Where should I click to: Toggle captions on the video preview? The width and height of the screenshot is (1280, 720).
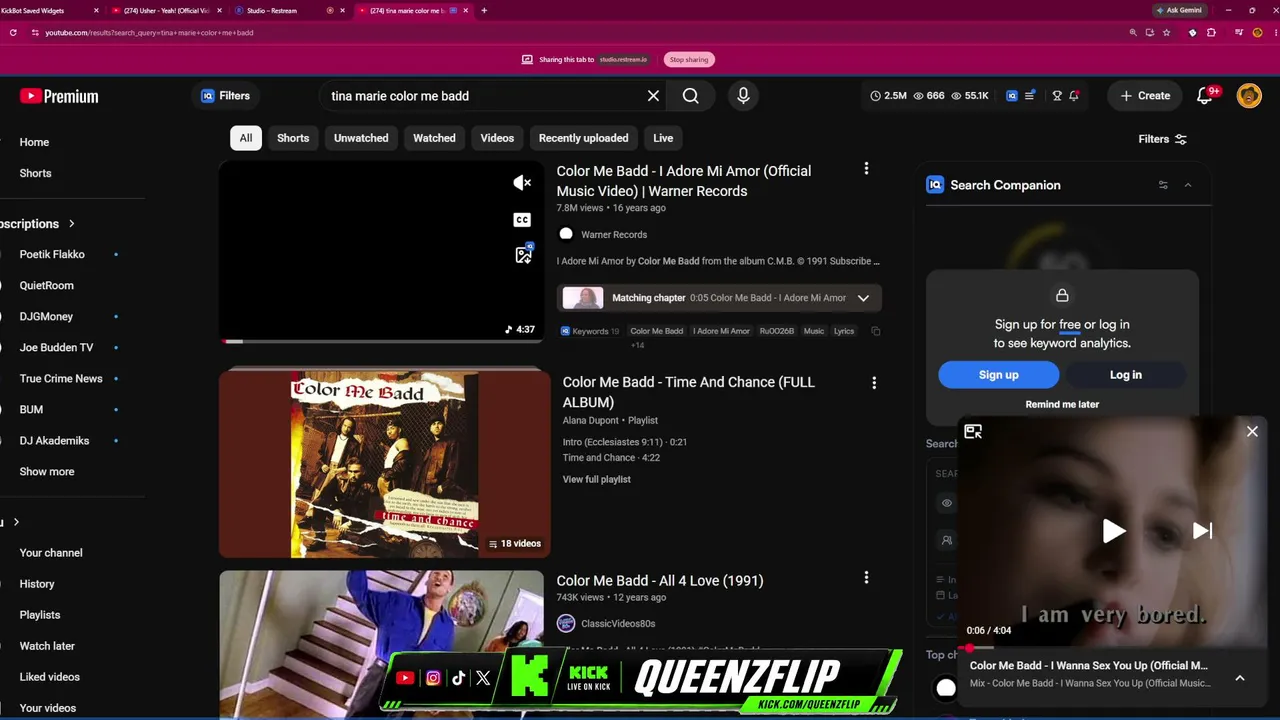coord(522,220)
